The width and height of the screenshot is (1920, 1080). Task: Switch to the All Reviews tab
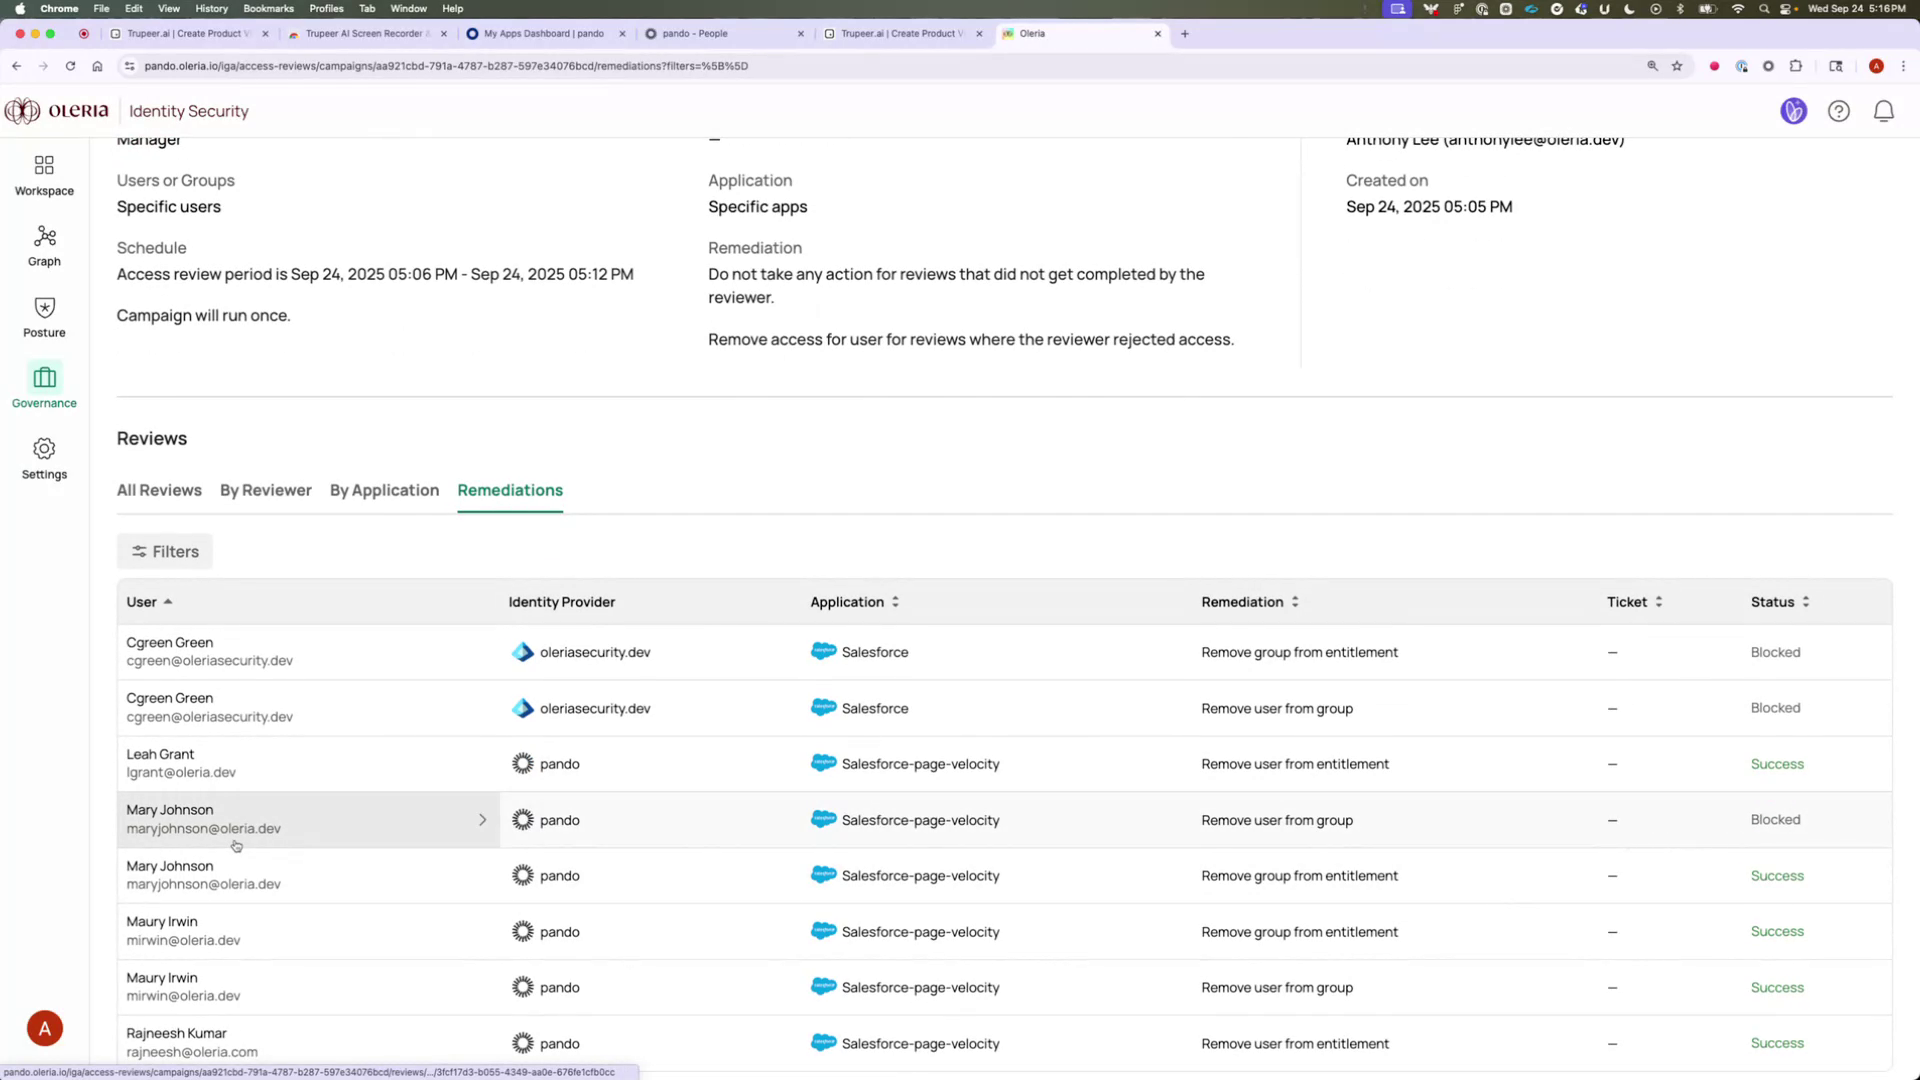coord(159,490)
